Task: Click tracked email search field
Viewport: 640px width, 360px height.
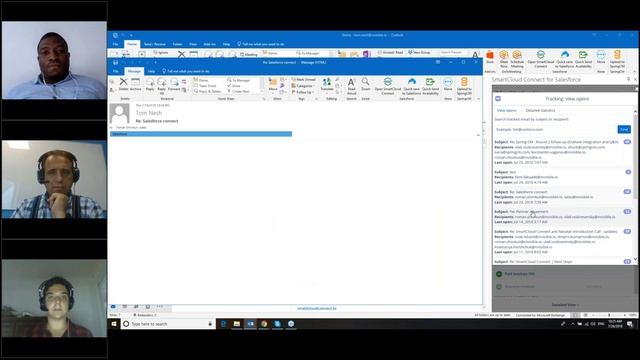Action: (555, 129)
